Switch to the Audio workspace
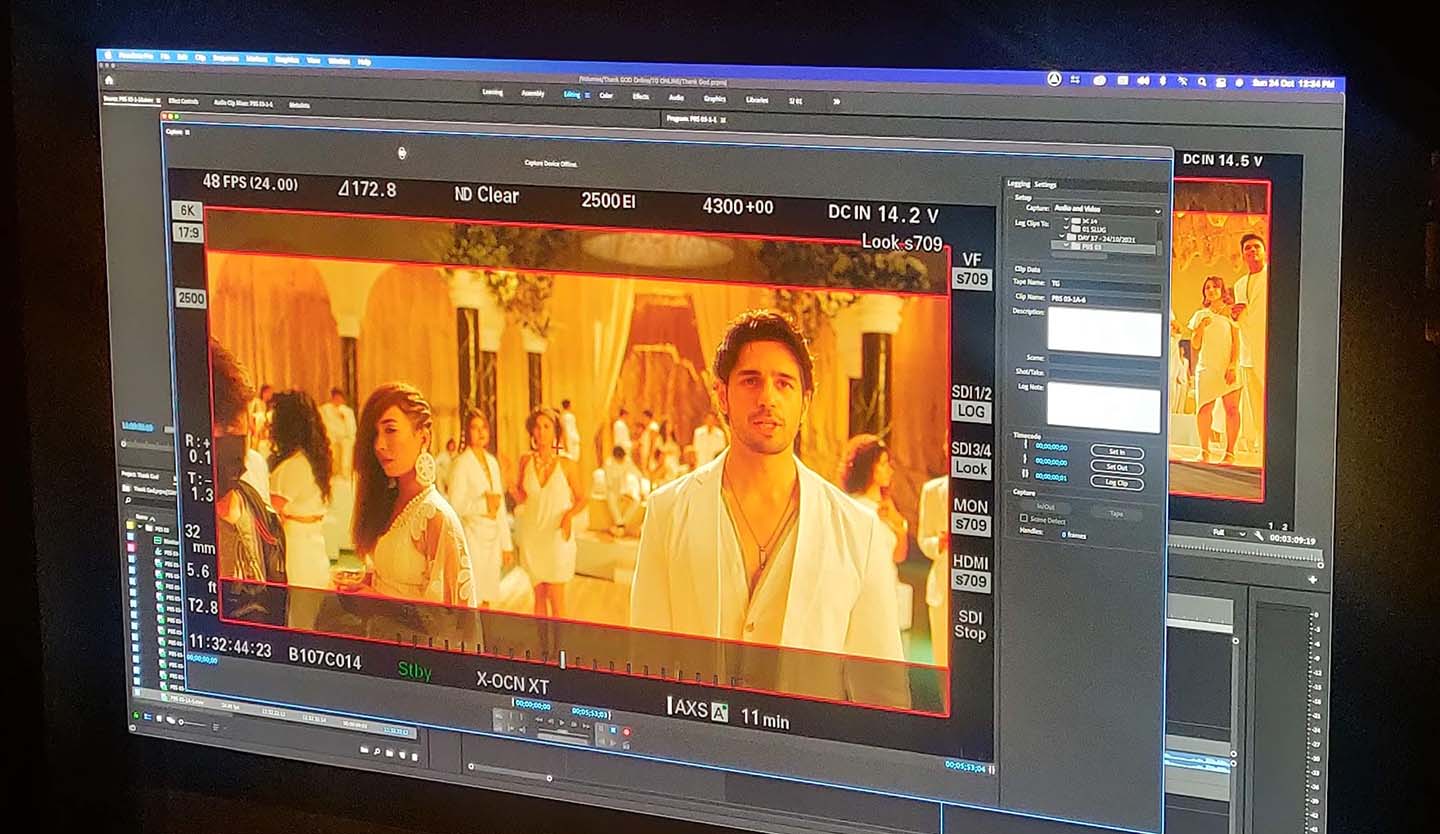 [x=676, y=97]
